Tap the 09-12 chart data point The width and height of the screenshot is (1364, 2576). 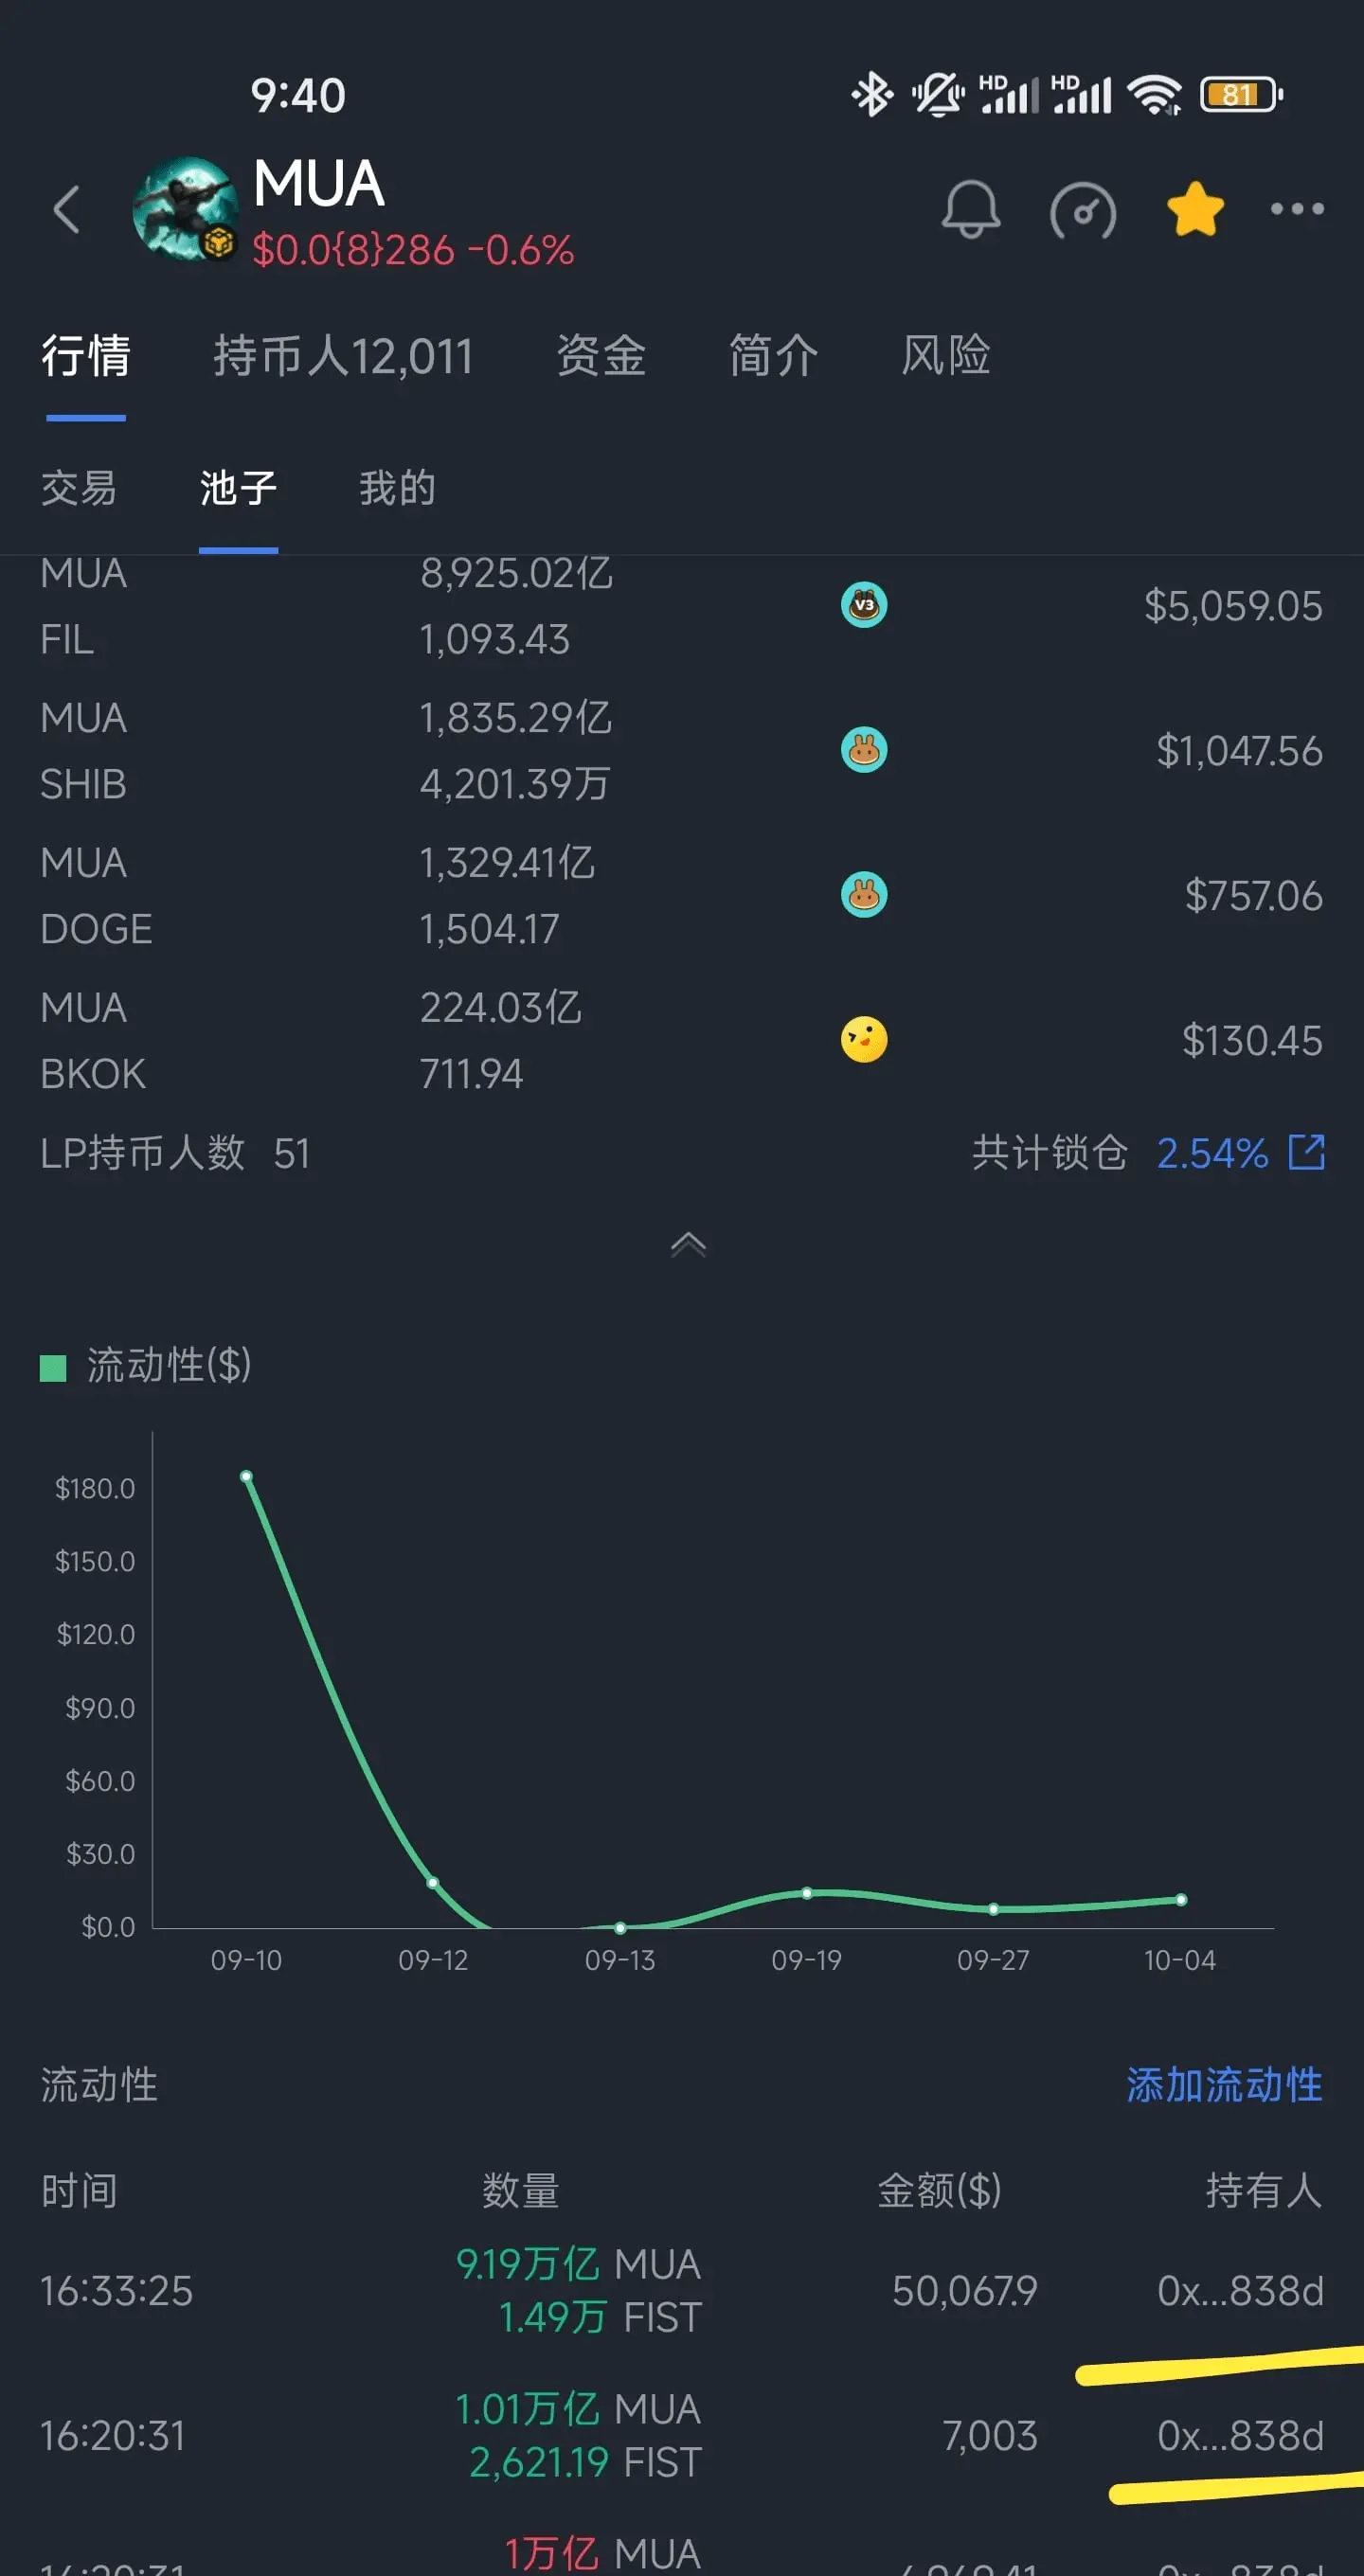(x=433, y=1882)
